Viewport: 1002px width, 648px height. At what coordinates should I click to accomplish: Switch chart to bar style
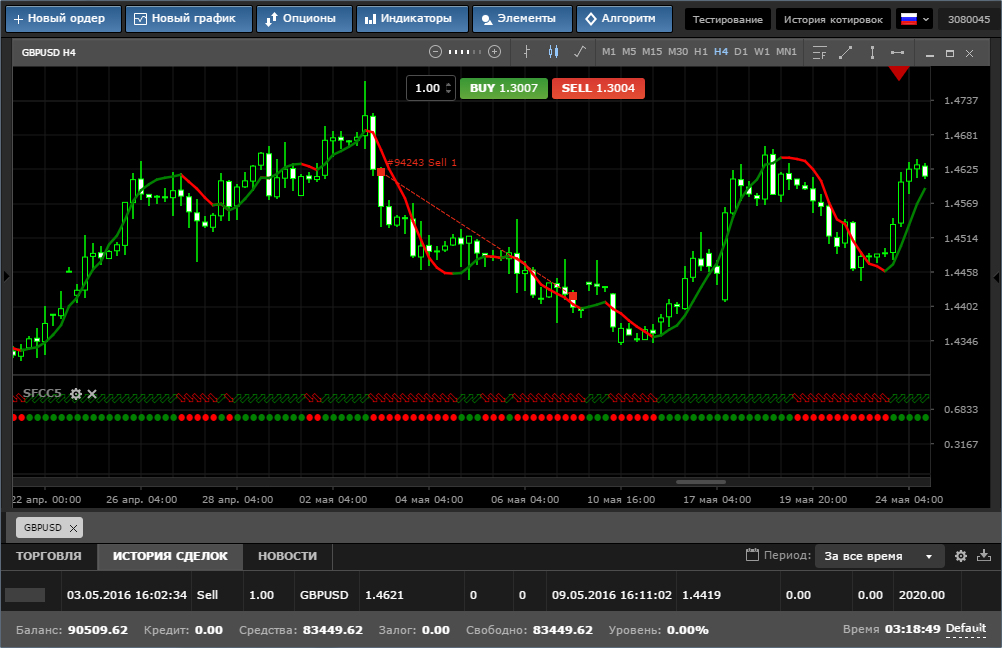(x=527, y=52)
